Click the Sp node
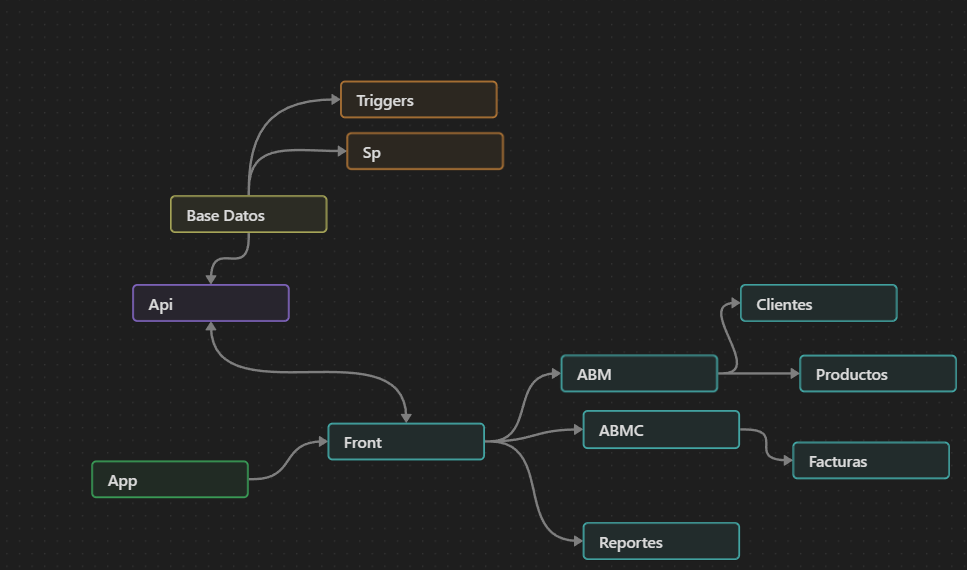 click(425, 152)
